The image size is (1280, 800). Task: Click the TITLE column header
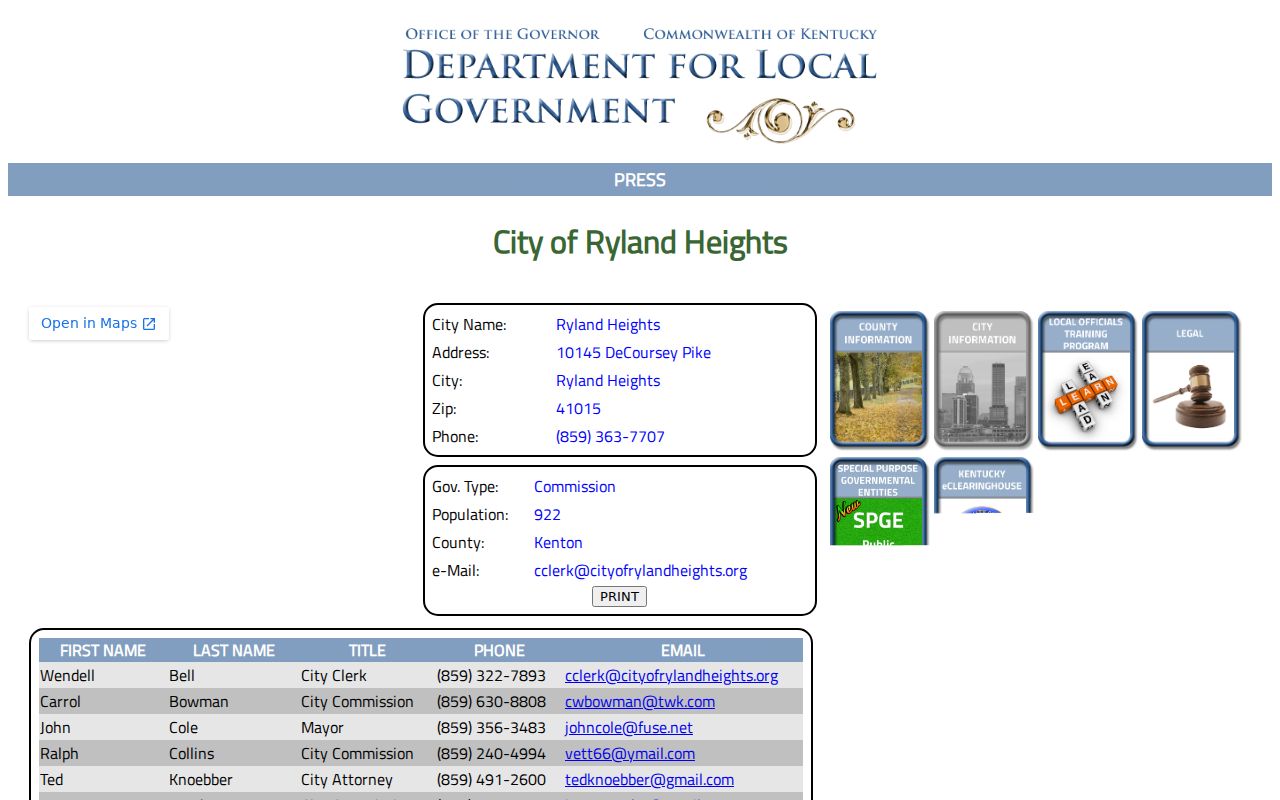point(367,650)
